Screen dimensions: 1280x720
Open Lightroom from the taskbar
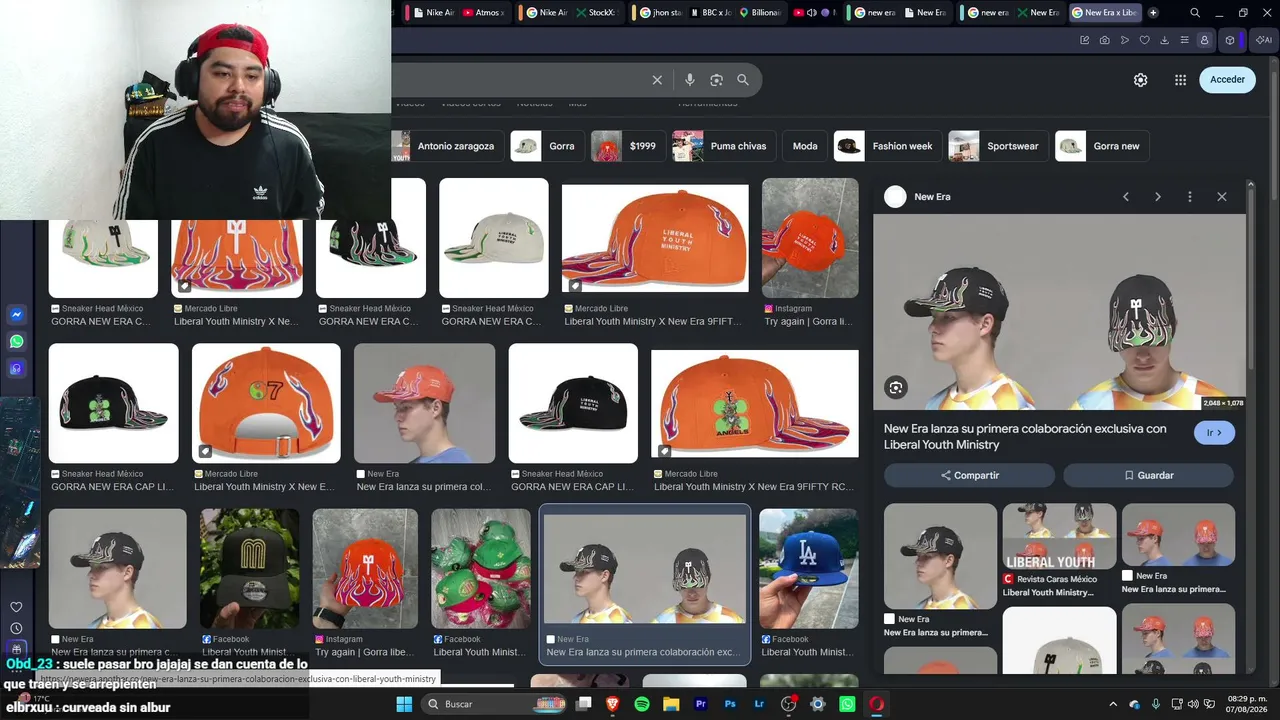(x=759, y=704)
